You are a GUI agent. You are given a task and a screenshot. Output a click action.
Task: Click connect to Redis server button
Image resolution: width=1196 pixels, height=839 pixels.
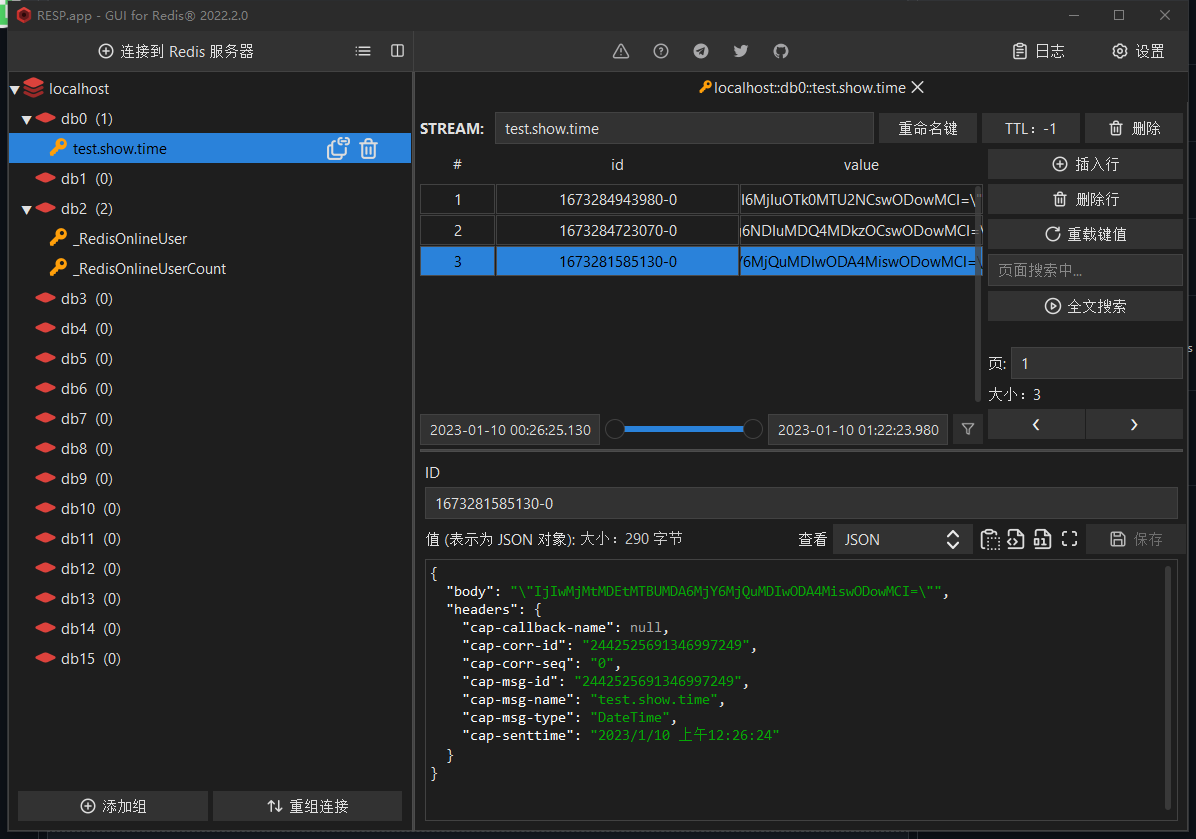[176, 51]
